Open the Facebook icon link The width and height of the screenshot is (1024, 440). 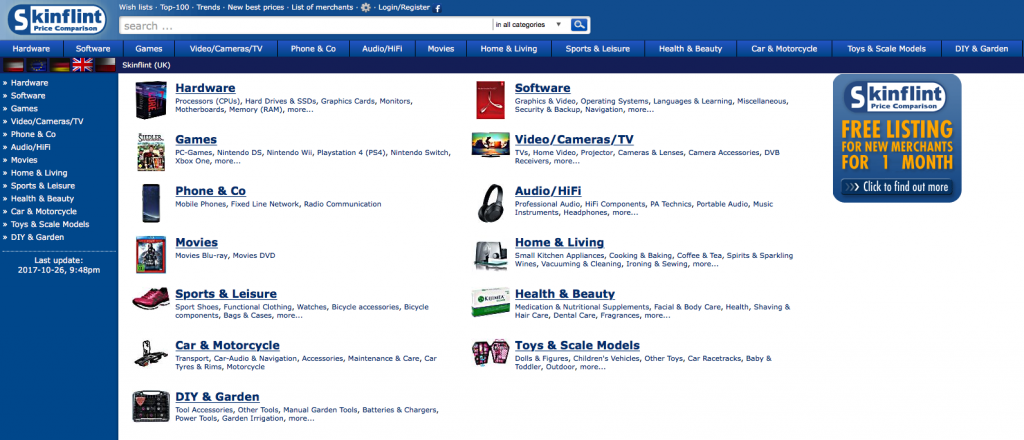click(x=438, y=8)
